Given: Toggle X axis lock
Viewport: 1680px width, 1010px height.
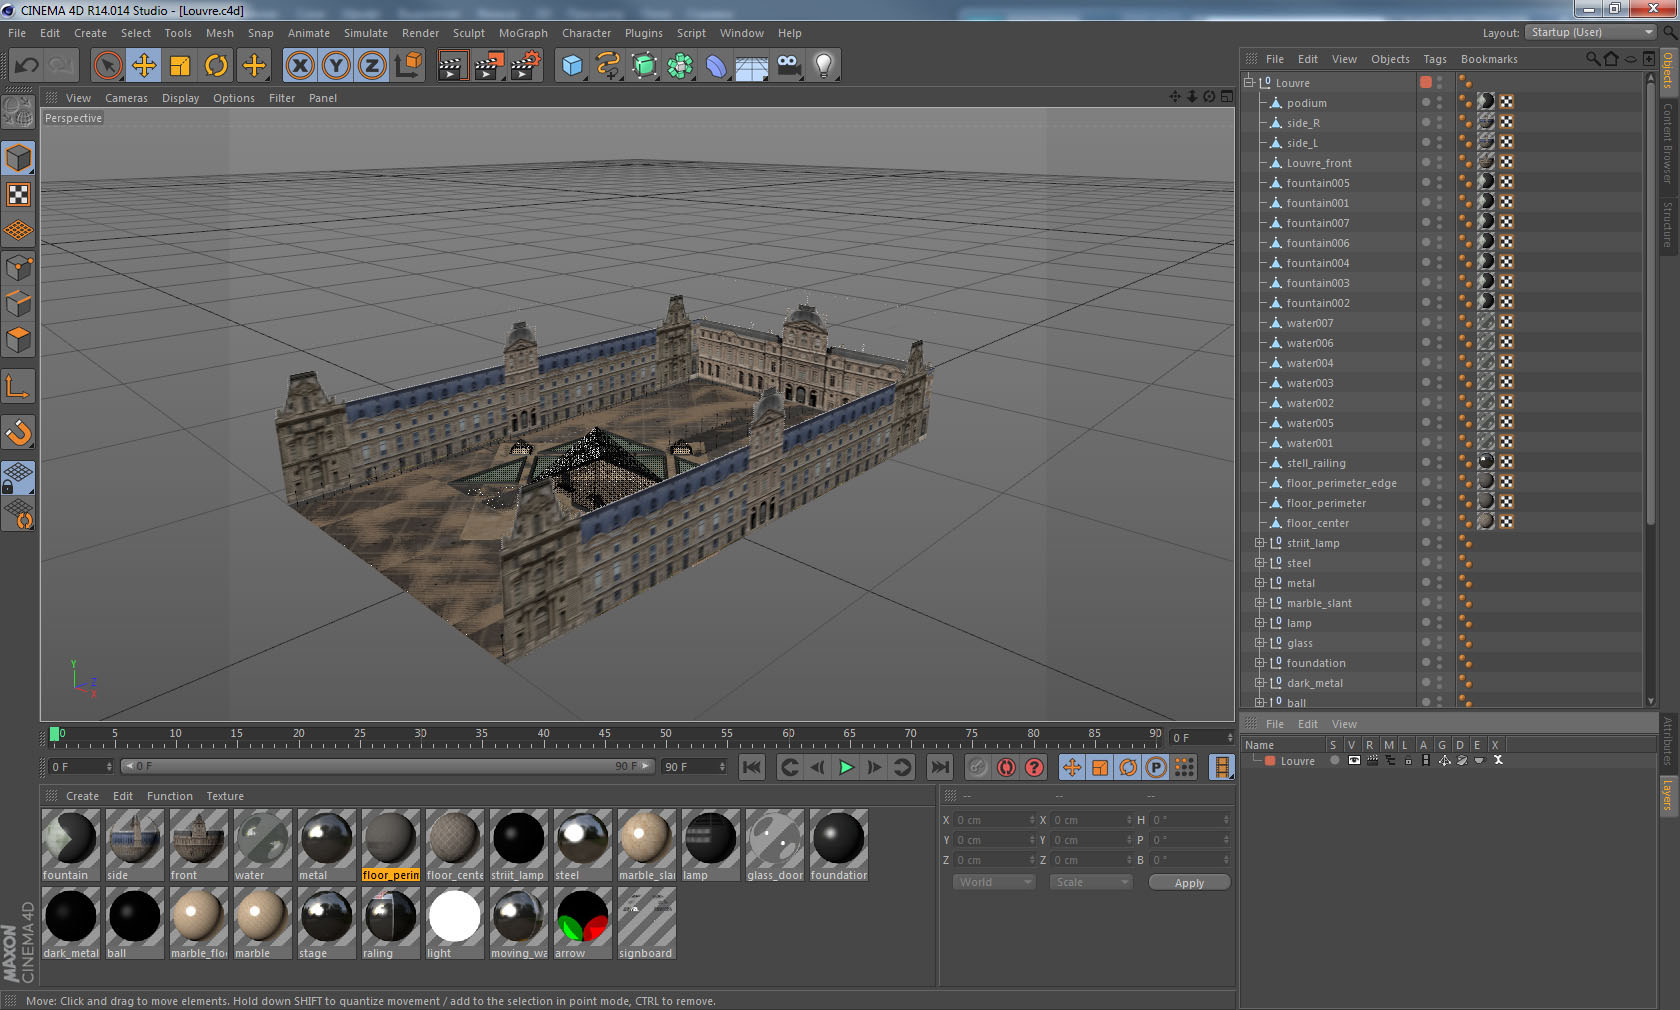Looking at the screenshot, I should [x=300, y=66].
